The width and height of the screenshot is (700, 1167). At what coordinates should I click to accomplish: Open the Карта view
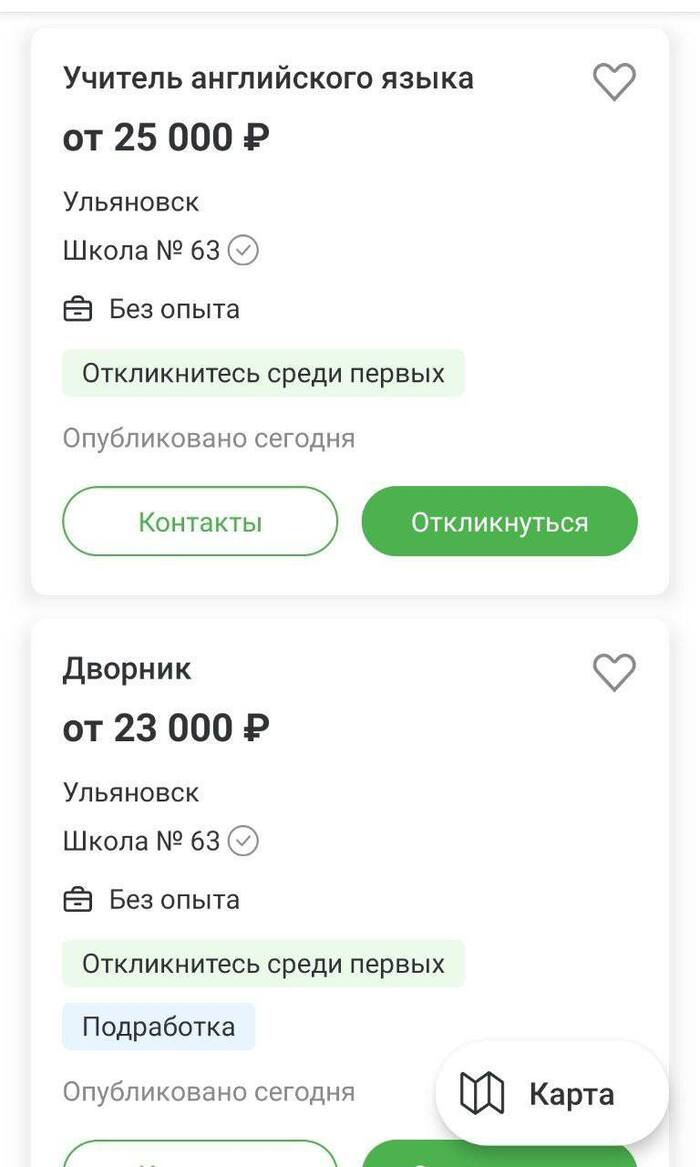point(550,1093)
